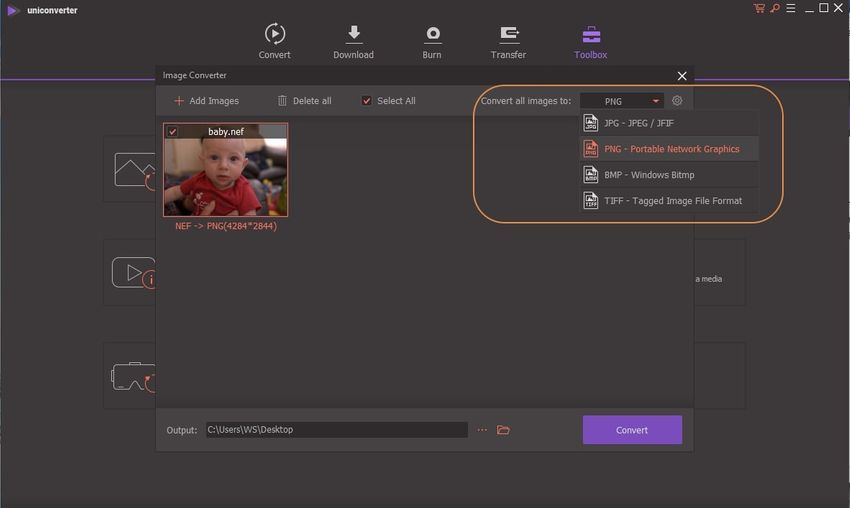Screen dimensions: 850x508
Task: Select the Toolbox tab
Action: (590, 34)
